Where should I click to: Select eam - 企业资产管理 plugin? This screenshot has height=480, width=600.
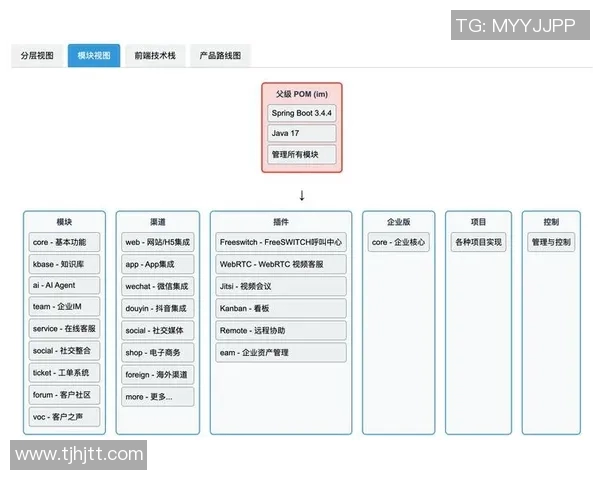coord(281,353)
